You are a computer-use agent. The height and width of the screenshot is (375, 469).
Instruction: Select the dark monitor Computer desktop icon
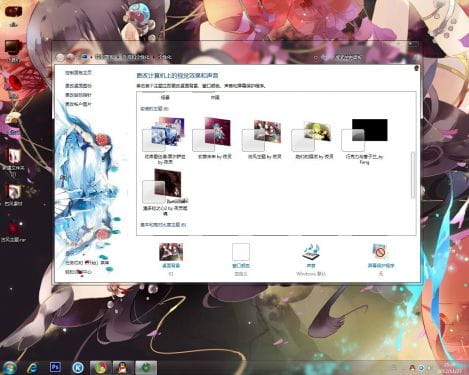[13, 51]
